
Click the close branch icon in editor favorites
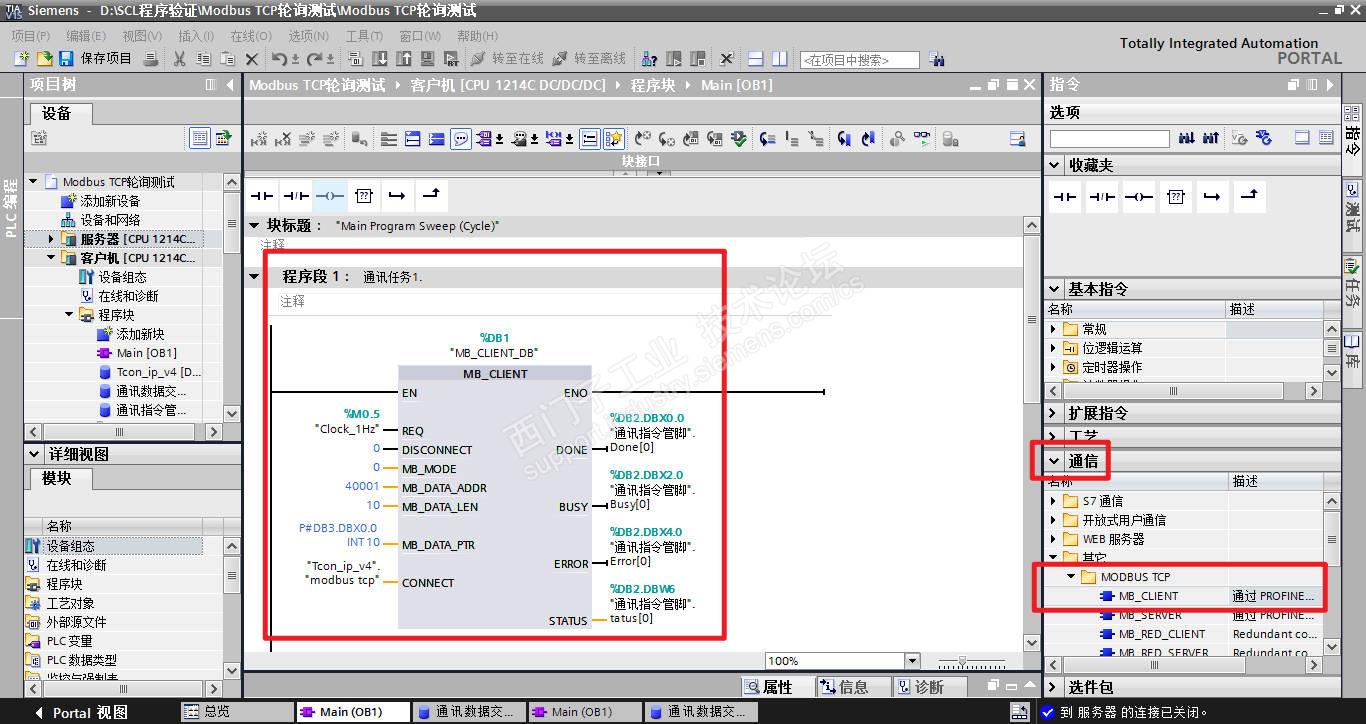432,195
